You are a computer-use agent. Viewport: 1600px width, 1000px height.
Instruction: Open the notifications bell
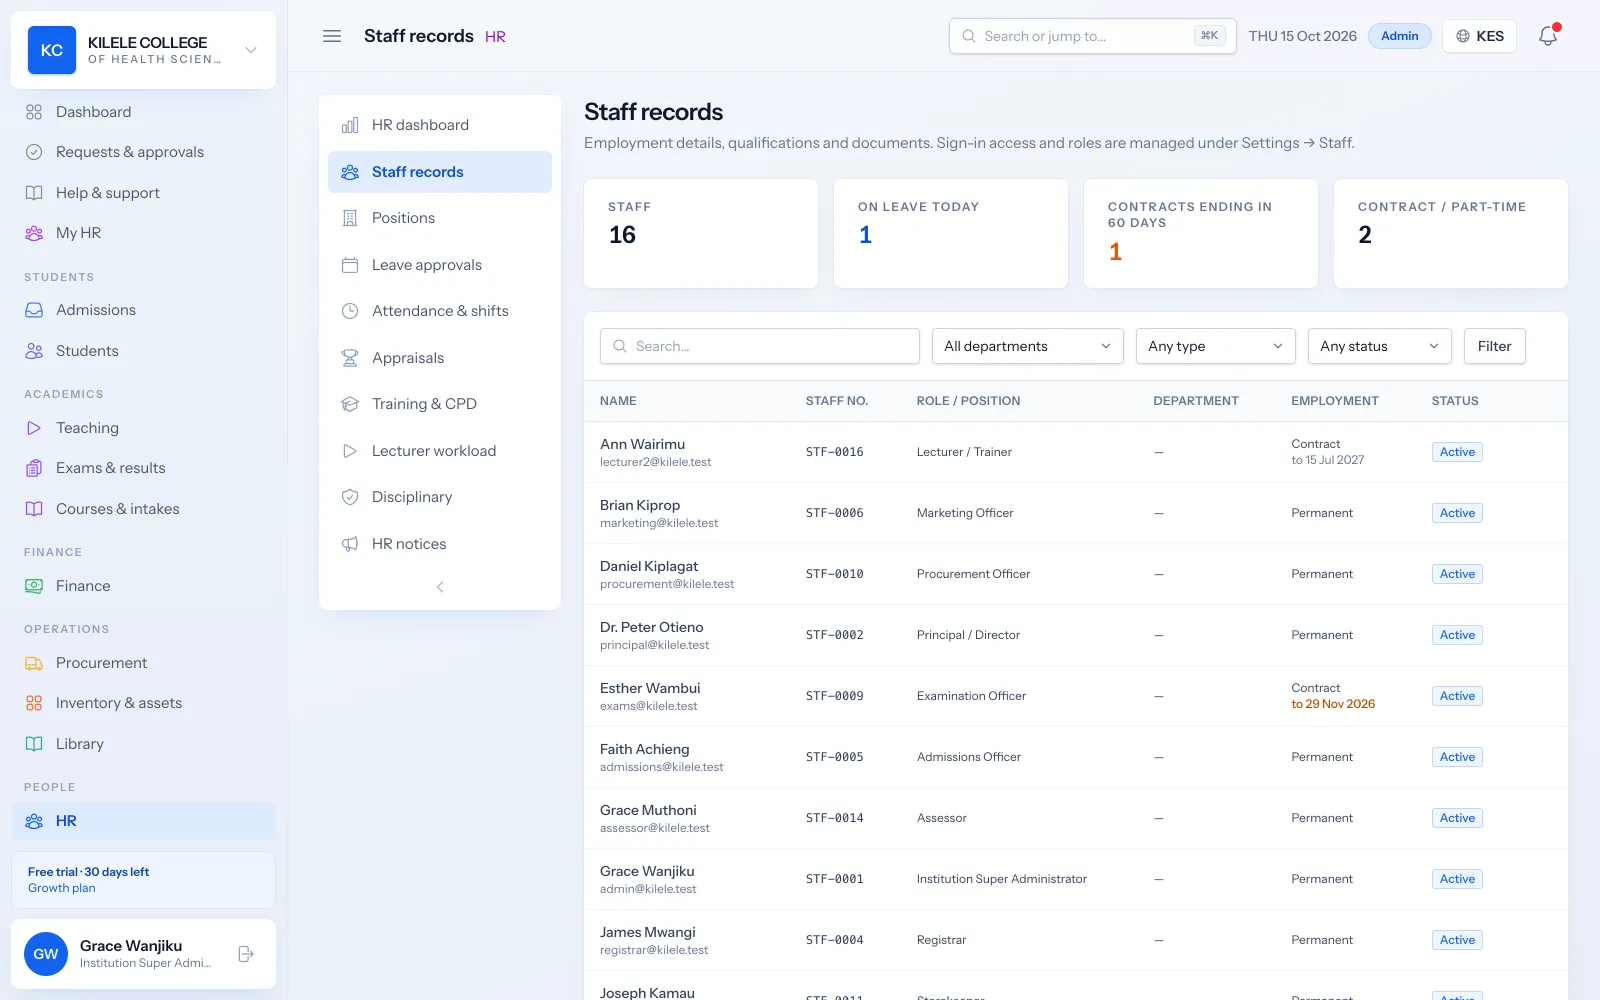pyautogui.click(x=1548, y=36)
